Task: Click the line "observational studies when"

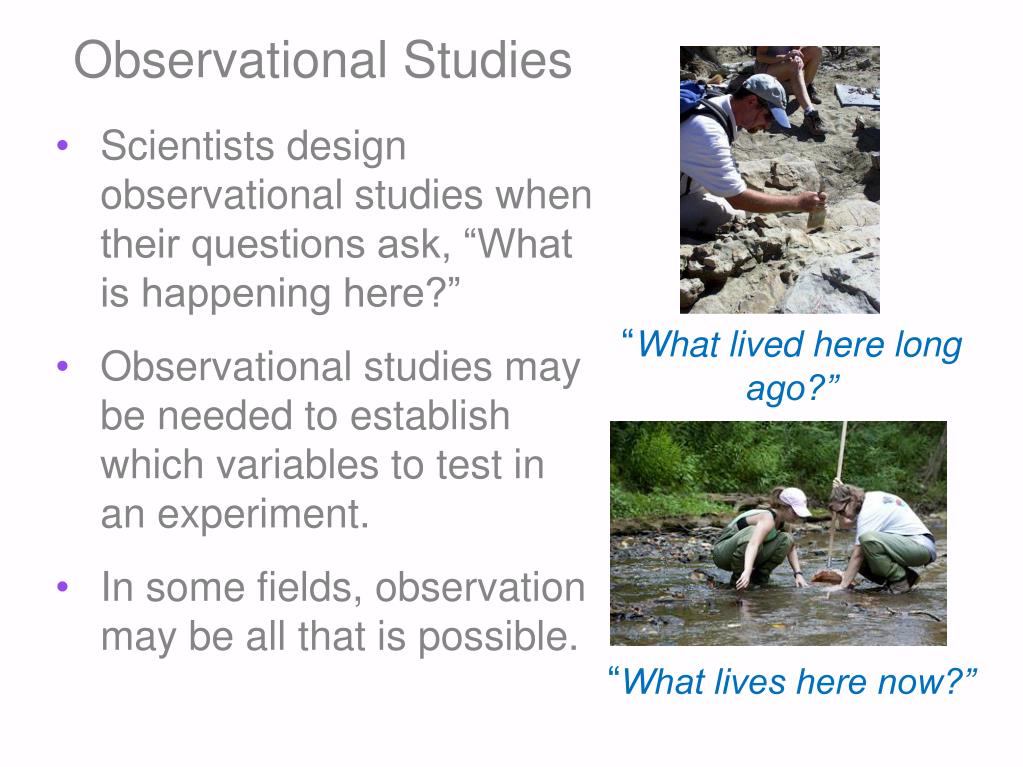Action: pyautogui.click(x=346, y=195)
